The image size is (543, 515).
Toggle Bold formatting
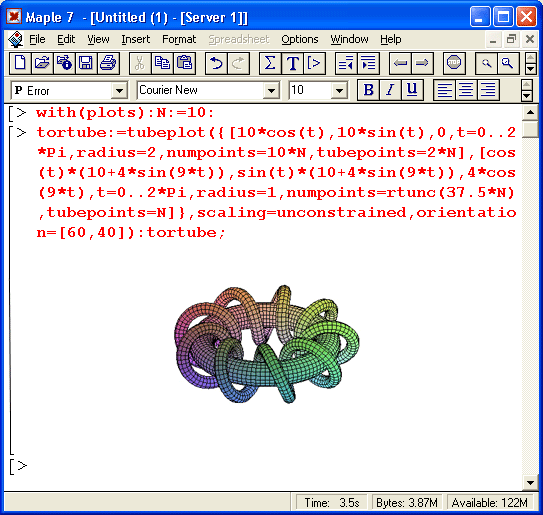click(368, 90)
